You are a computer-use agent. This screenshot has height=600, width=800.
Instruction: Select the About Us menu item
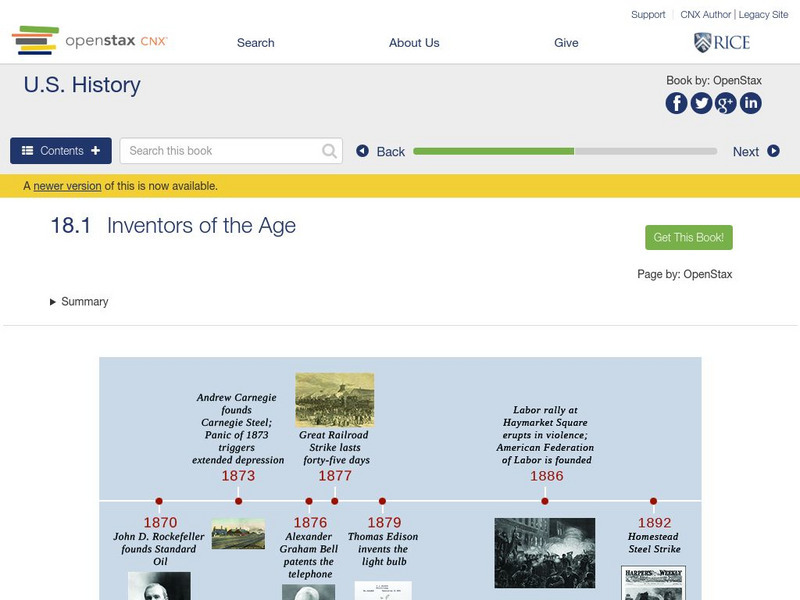414,43
